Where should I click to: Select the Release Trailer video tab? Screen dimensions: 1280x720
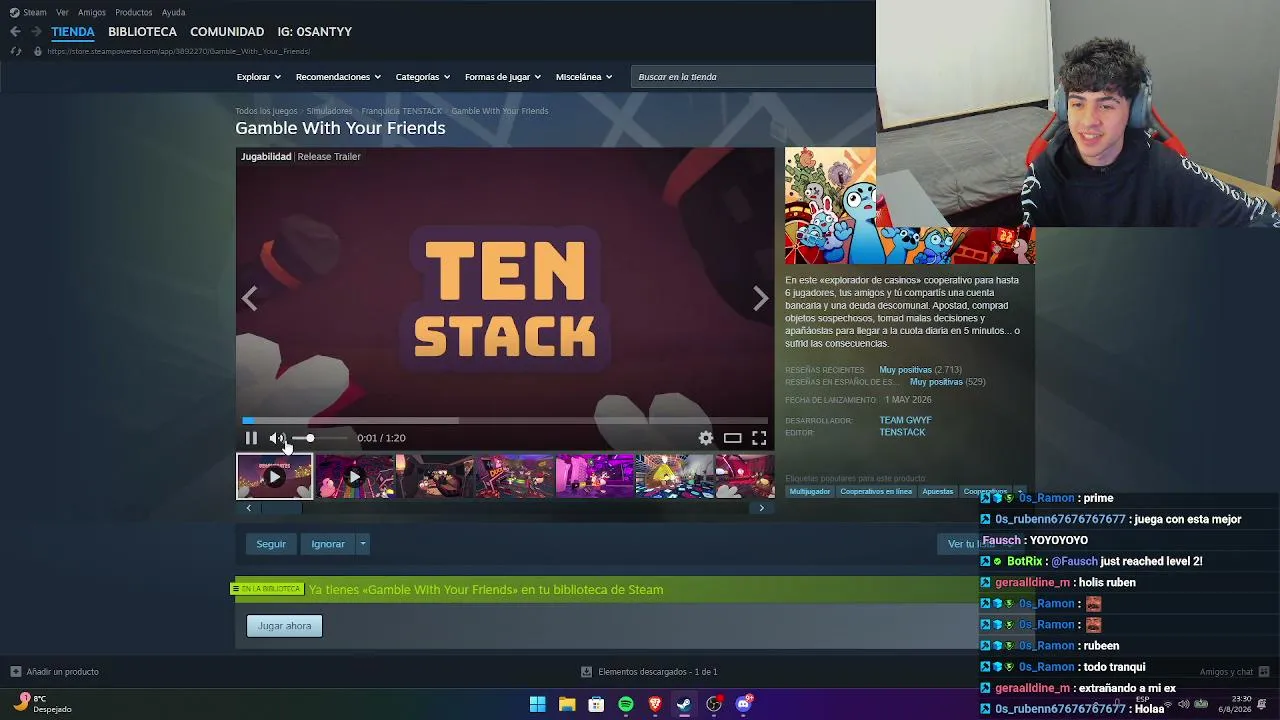point(329,157)
